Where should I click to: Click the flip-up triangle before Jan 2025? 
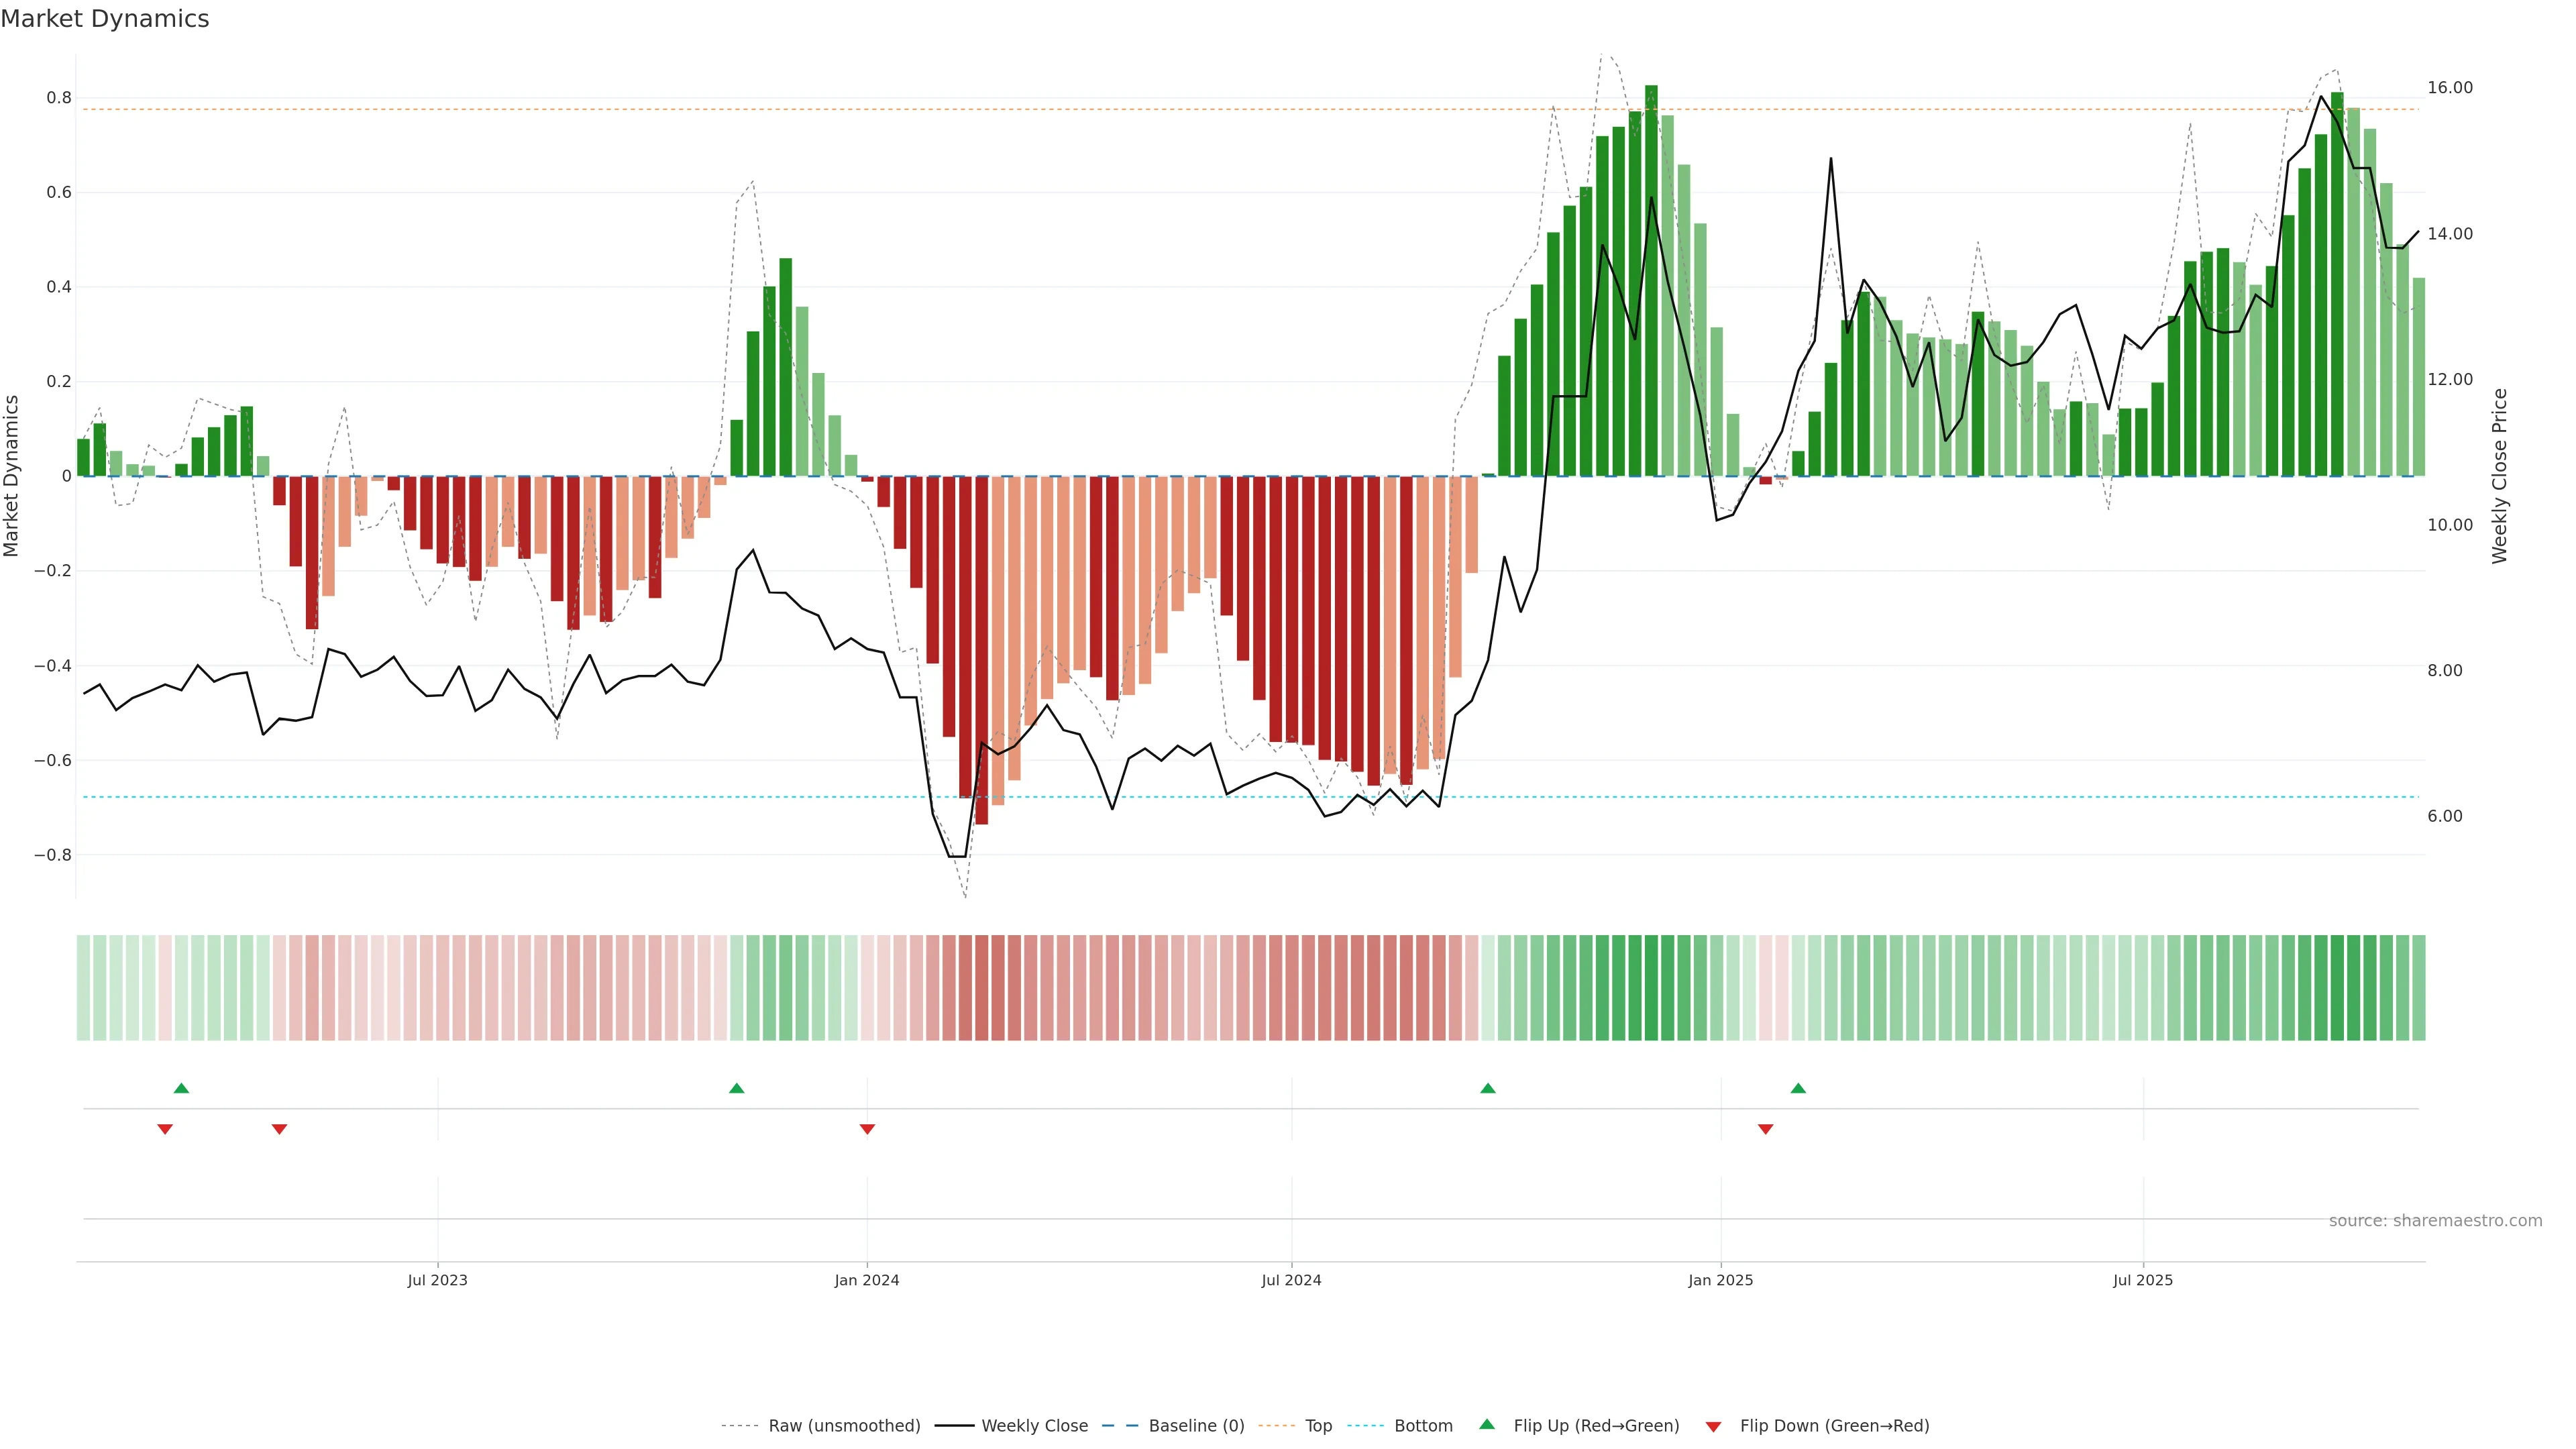[x=1488, y=1088]
